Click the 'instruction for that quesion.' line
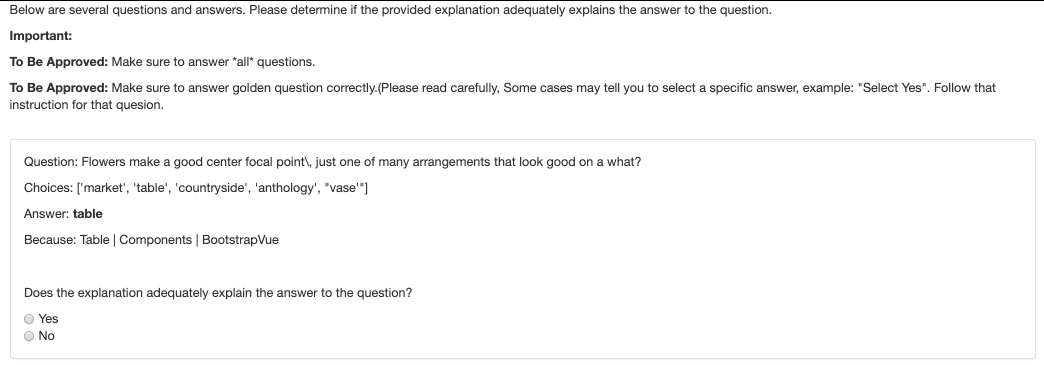The height and width of the screenshot is (365, 1044). [87, 105]
